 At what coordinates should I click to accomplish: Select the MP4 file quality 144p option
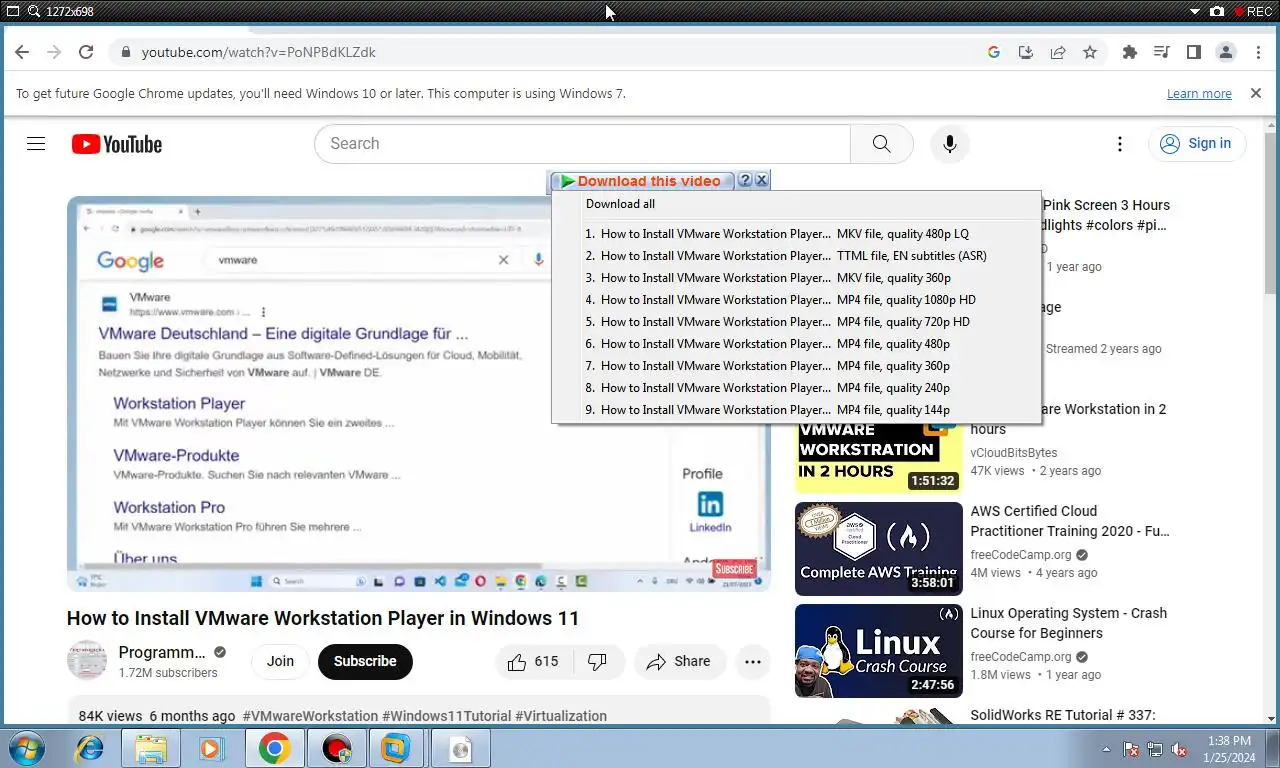[797, 410]
